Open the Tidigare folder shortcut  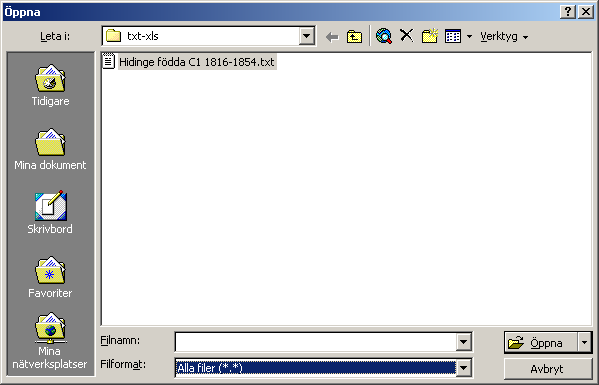50,86
